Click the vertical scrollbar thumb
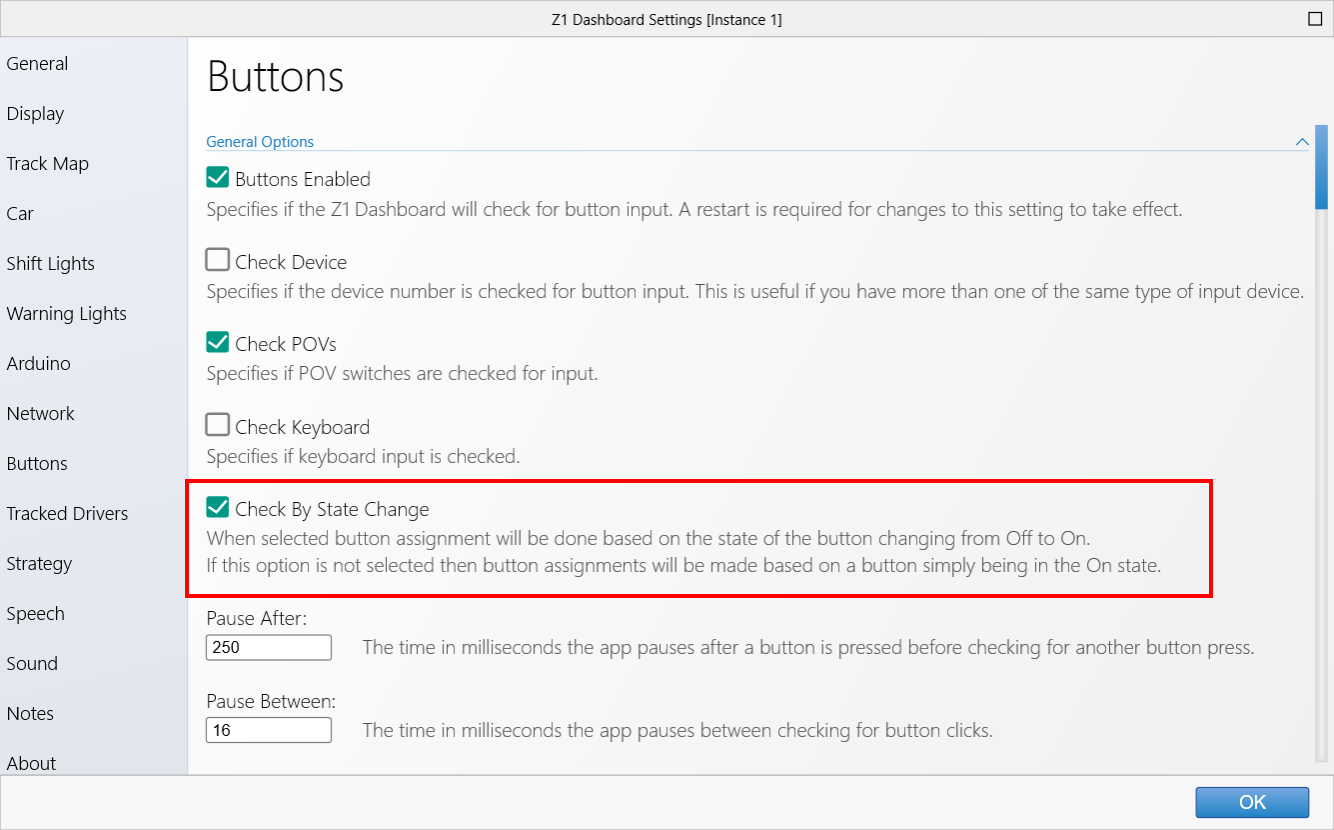1334x830 pixels. click(x=1322, y=166)
